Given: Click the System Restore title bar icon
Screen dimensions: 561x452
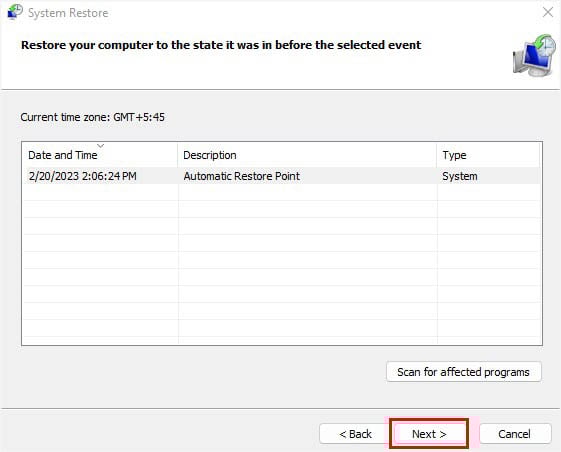Looking at the screenshot, I should (x=15, y=12).
